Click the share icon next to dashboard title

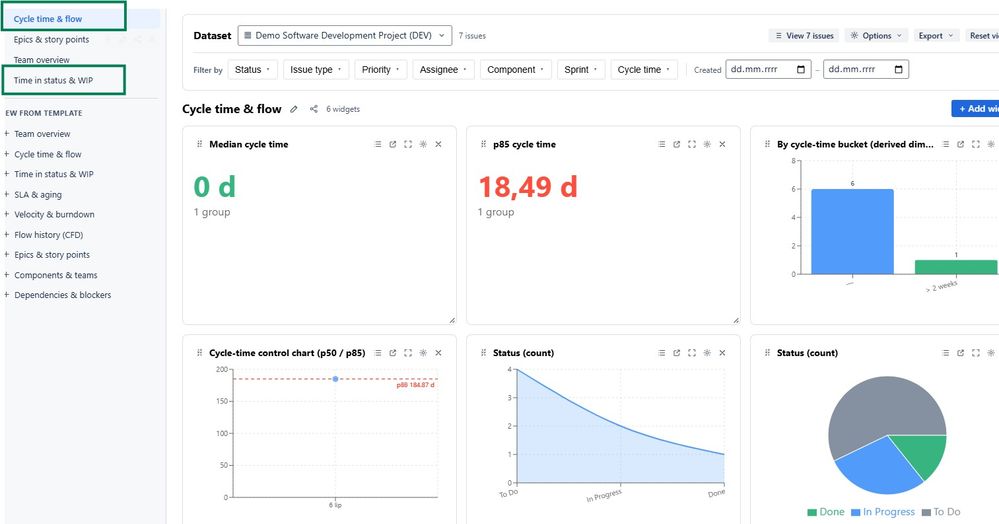click(313, 109)
